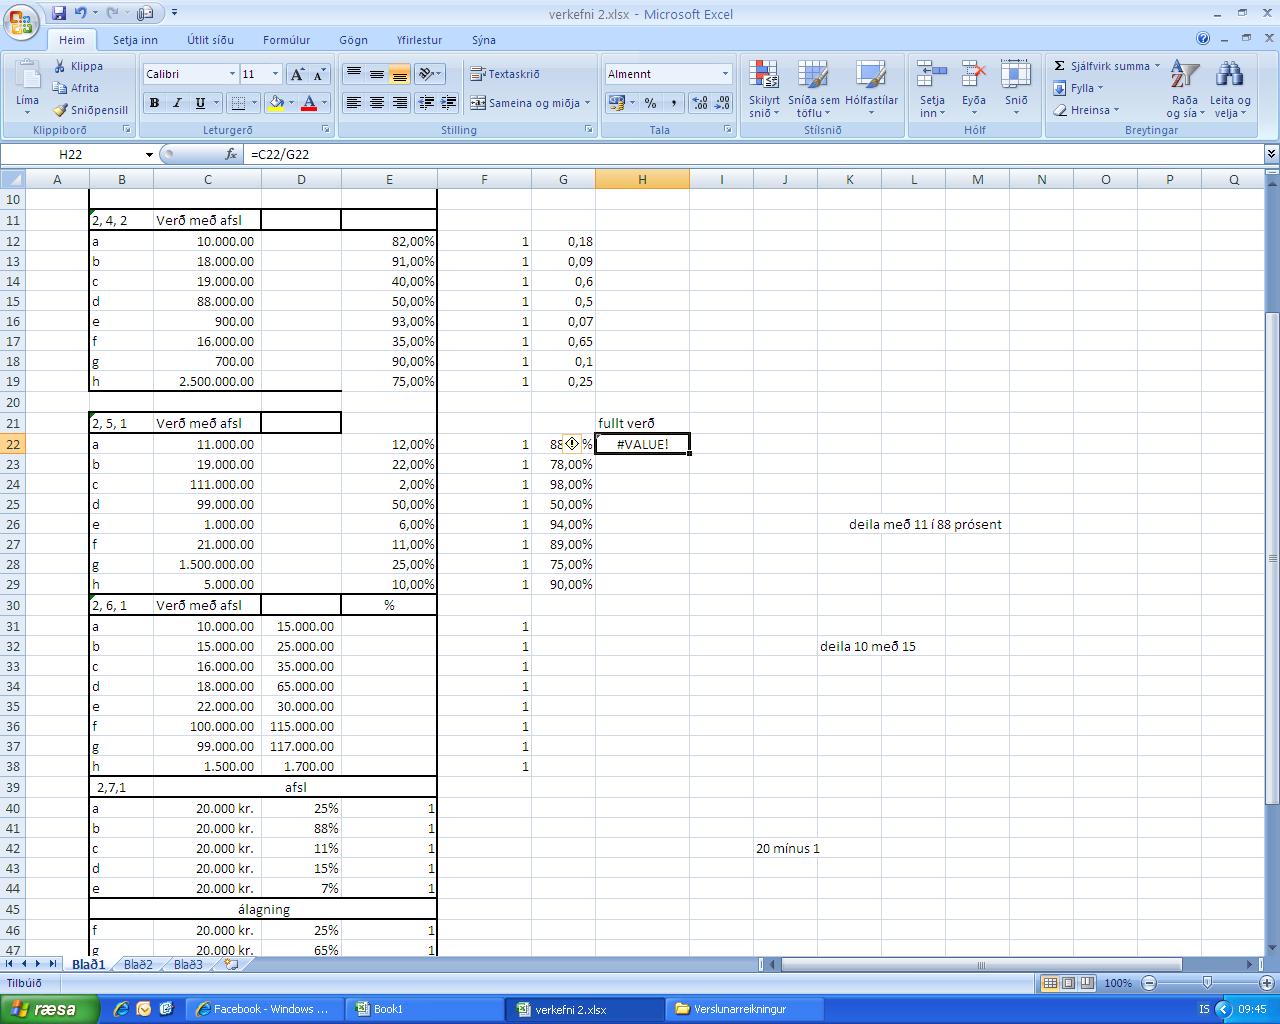This screenshot has height=1024, width=1280.
Task: Open the Blað2 sheet tab
Action: coord(138,965)
